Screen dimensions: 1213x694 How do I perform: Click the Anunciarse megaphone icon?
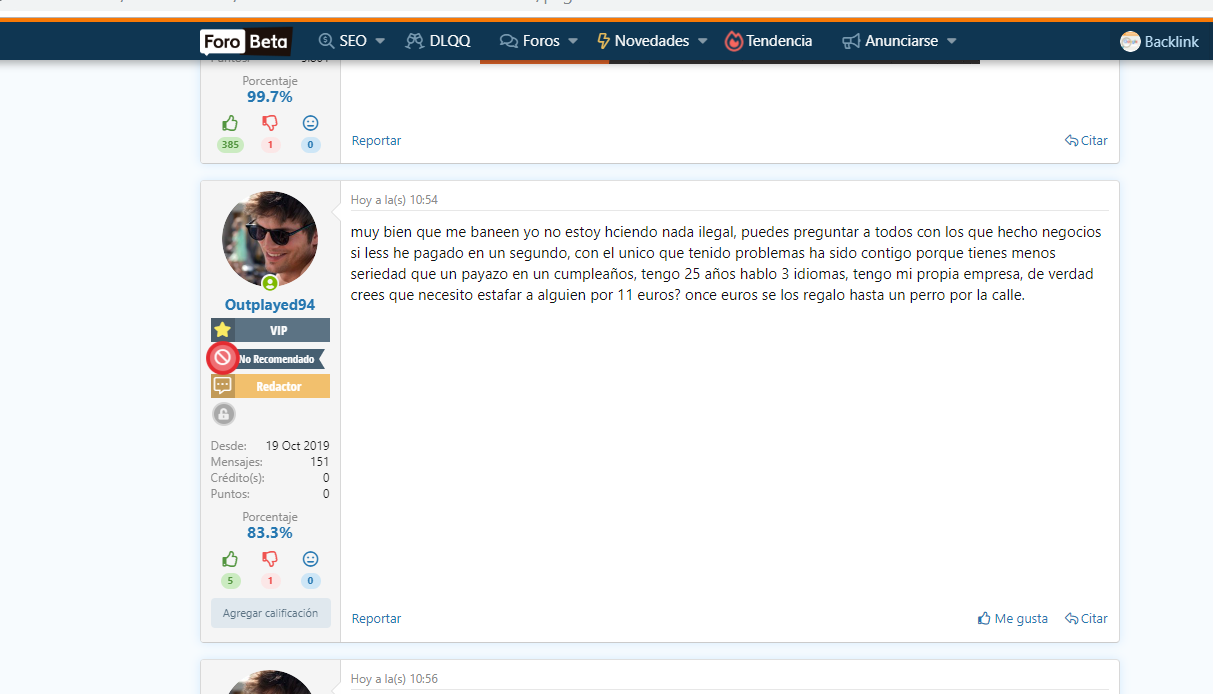pos(851,41)
